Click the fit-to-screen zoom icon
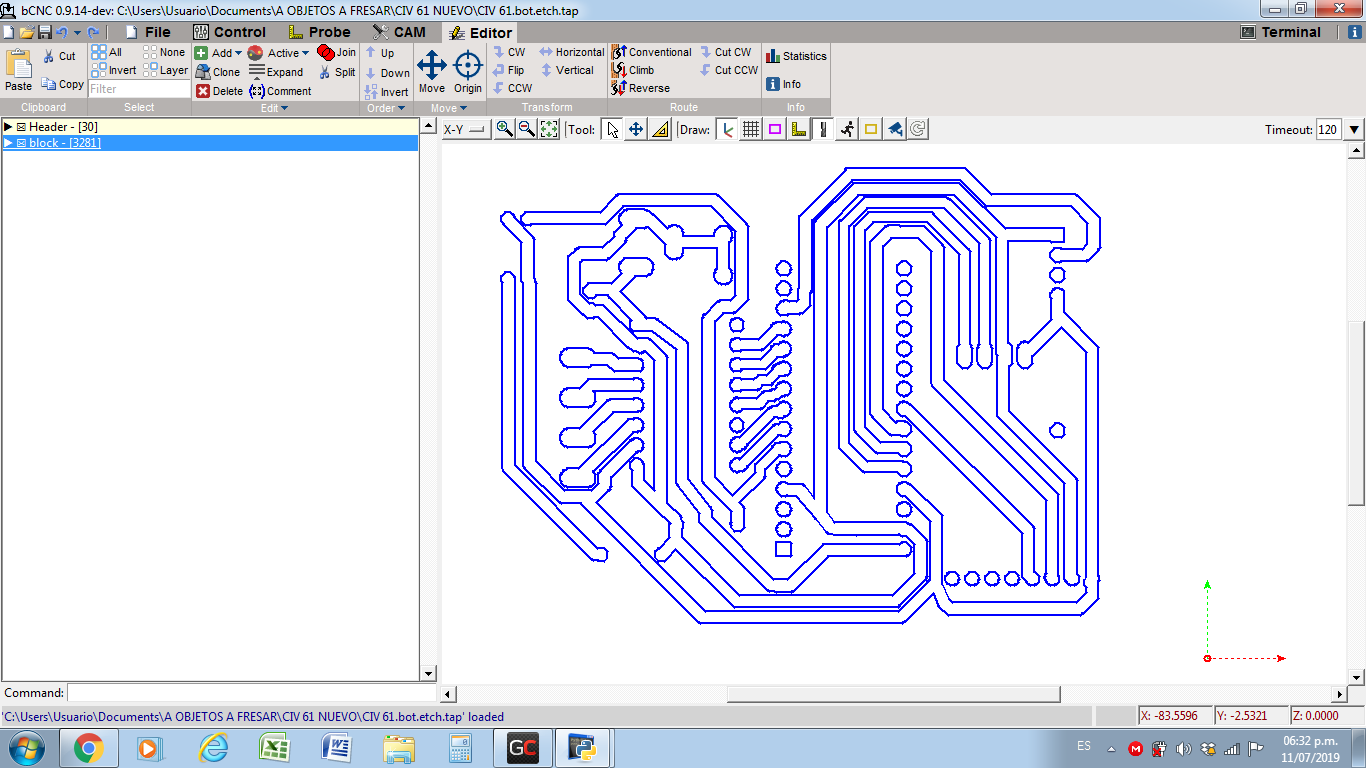The width and height of the screenshot is (1366, 768). (549, 129)
